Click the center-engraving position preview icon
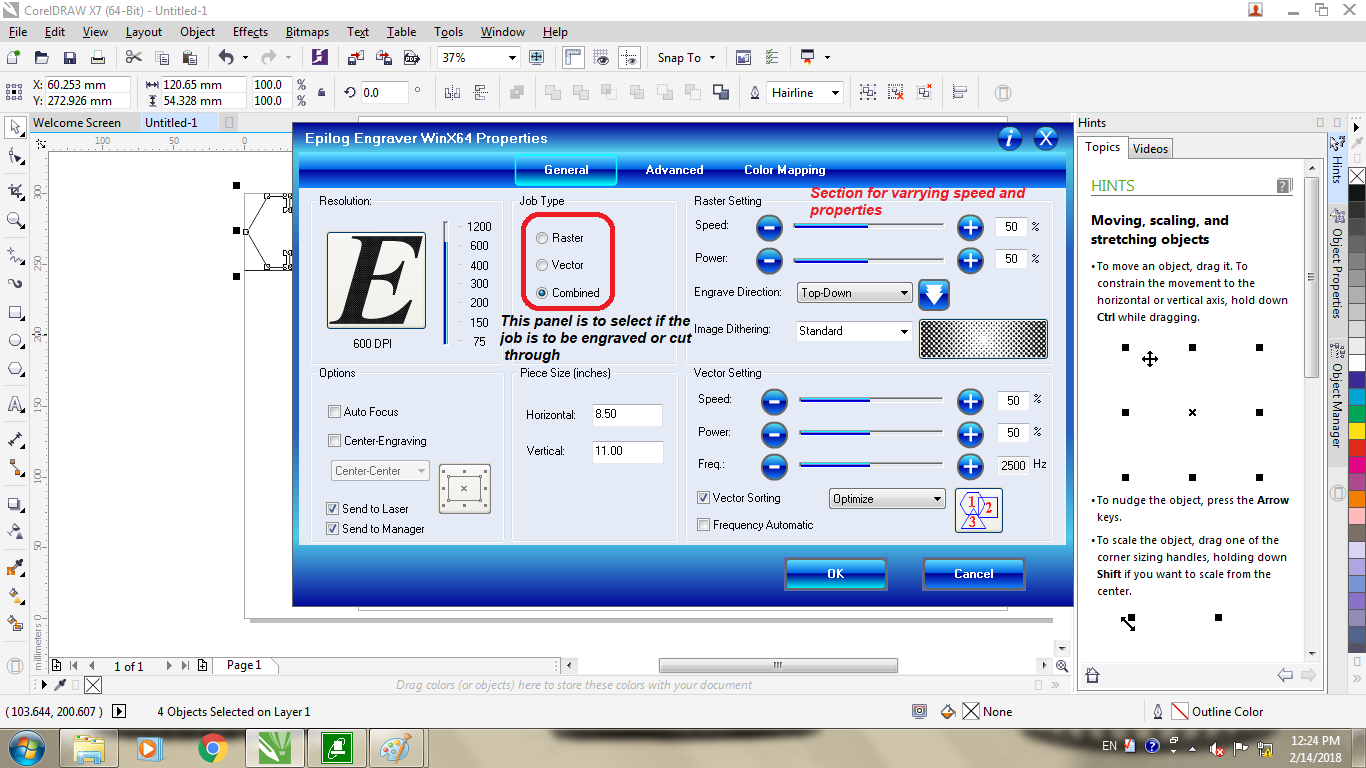The height and width of the screenshot is (768, 1366). click(x=465, y=488)
